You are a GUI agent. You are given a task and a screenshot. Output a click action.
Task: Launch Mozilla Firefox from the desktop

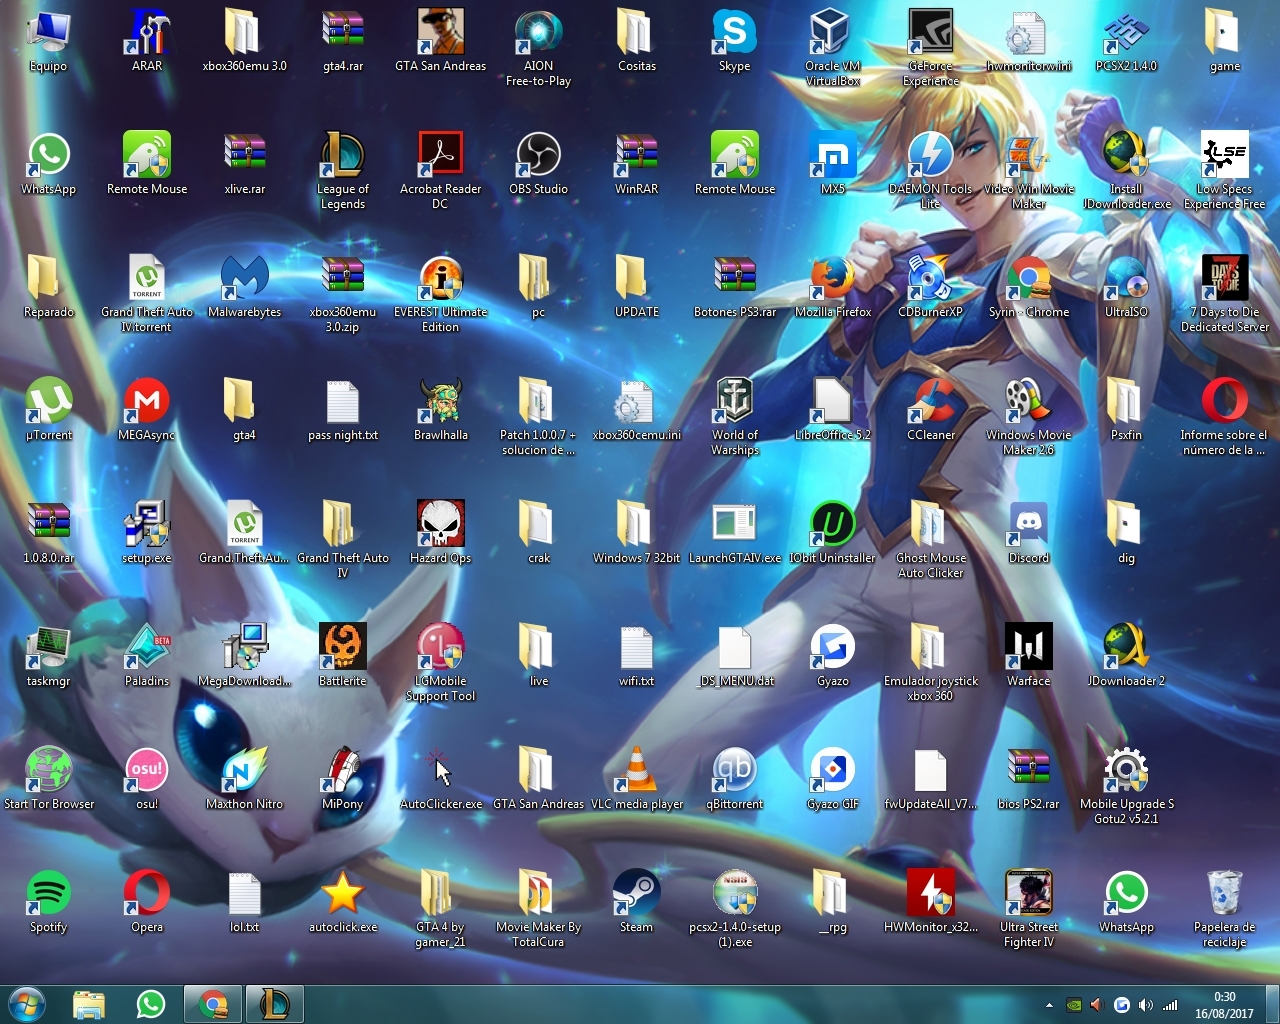tap(832, 277)
